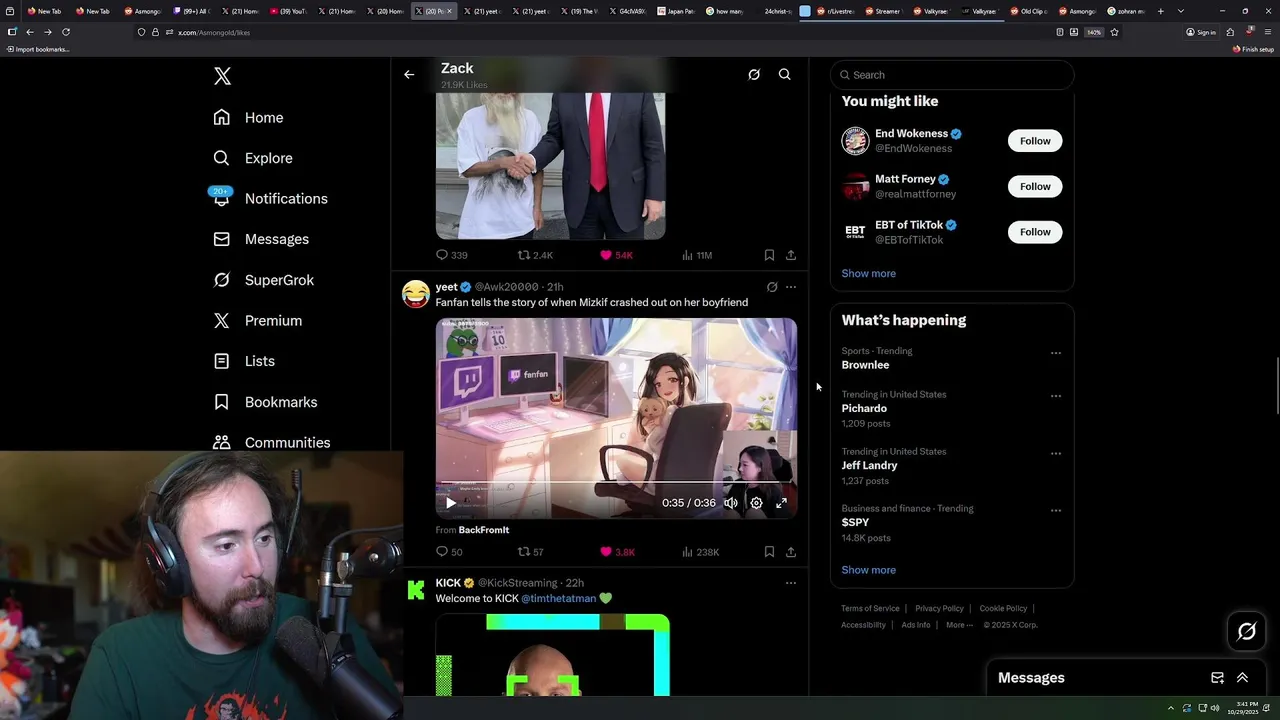Viewport: 1280px width, 720px height.
Task: Click Show more under What's happening
Action: (868, 570)
